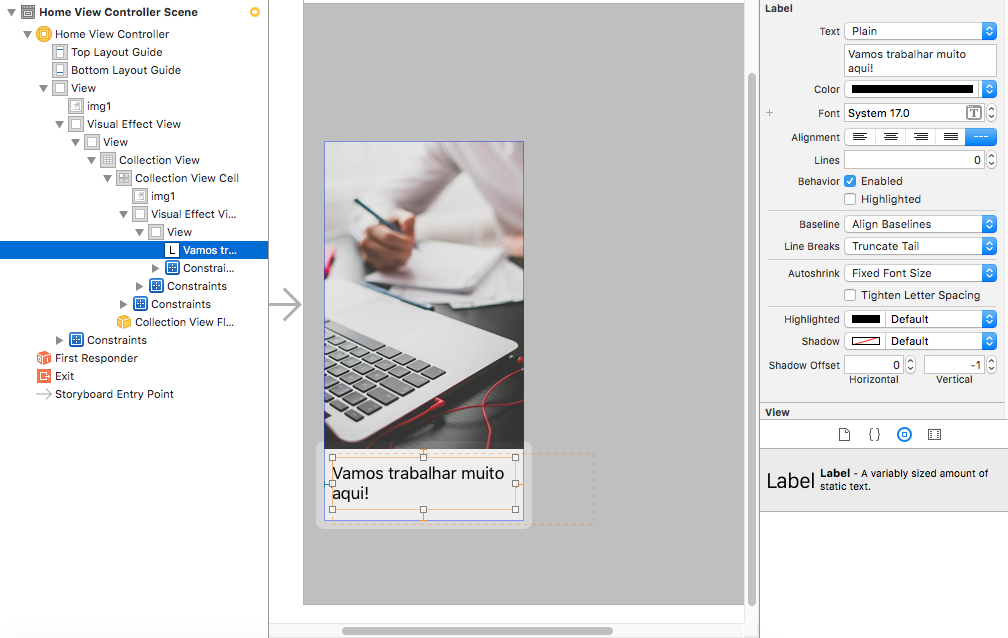Viewport: 1008px width, 638px height.
Task: Add font variation with plus button
Action: pos(770,114)
